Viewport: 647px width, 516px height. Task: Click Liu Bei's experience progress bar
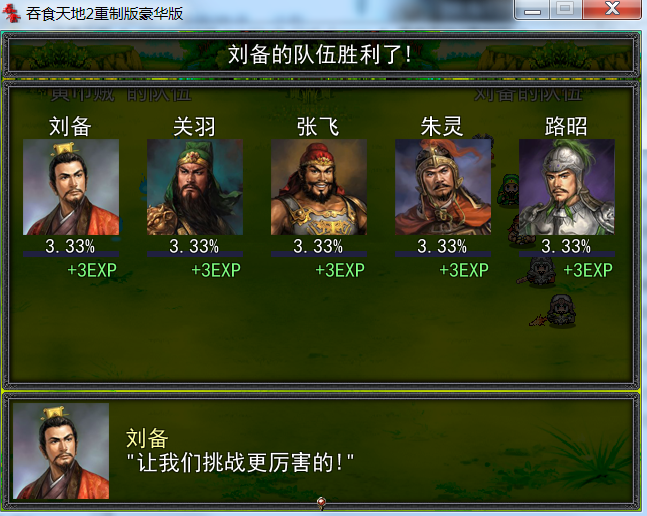[x=71, y=254]
